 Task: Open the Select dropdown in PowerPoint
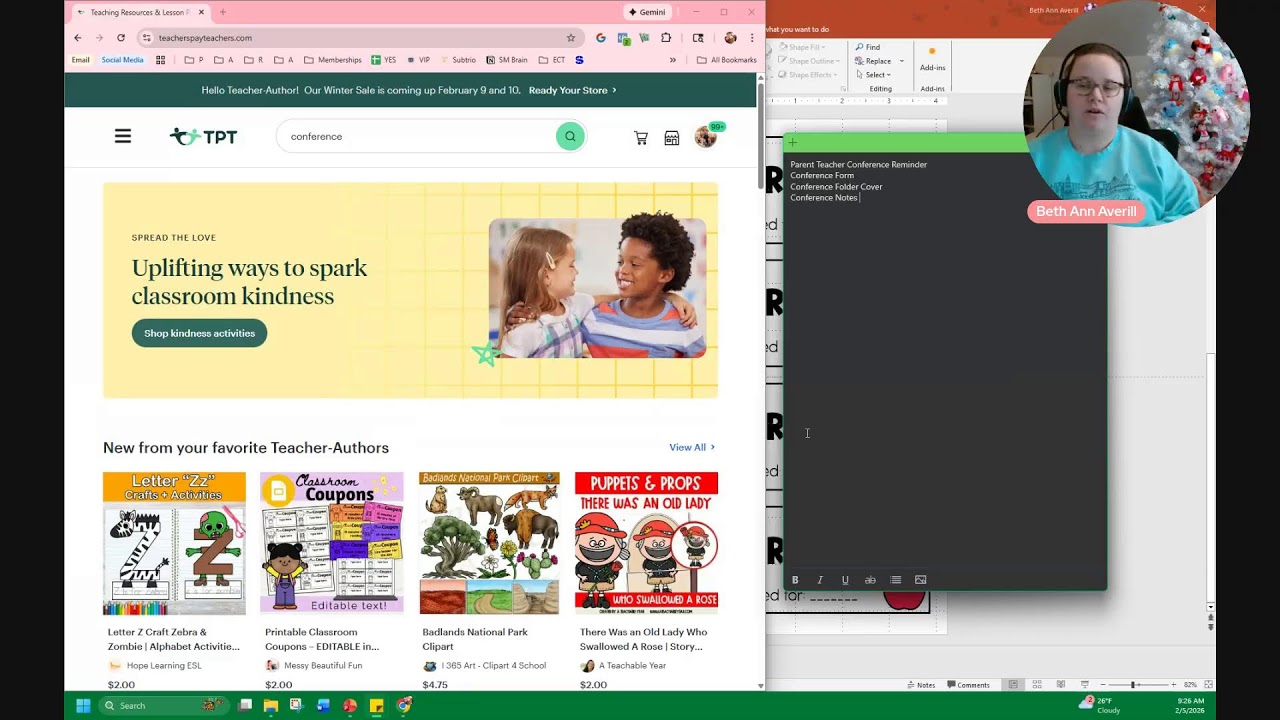(x=872, y=75)
